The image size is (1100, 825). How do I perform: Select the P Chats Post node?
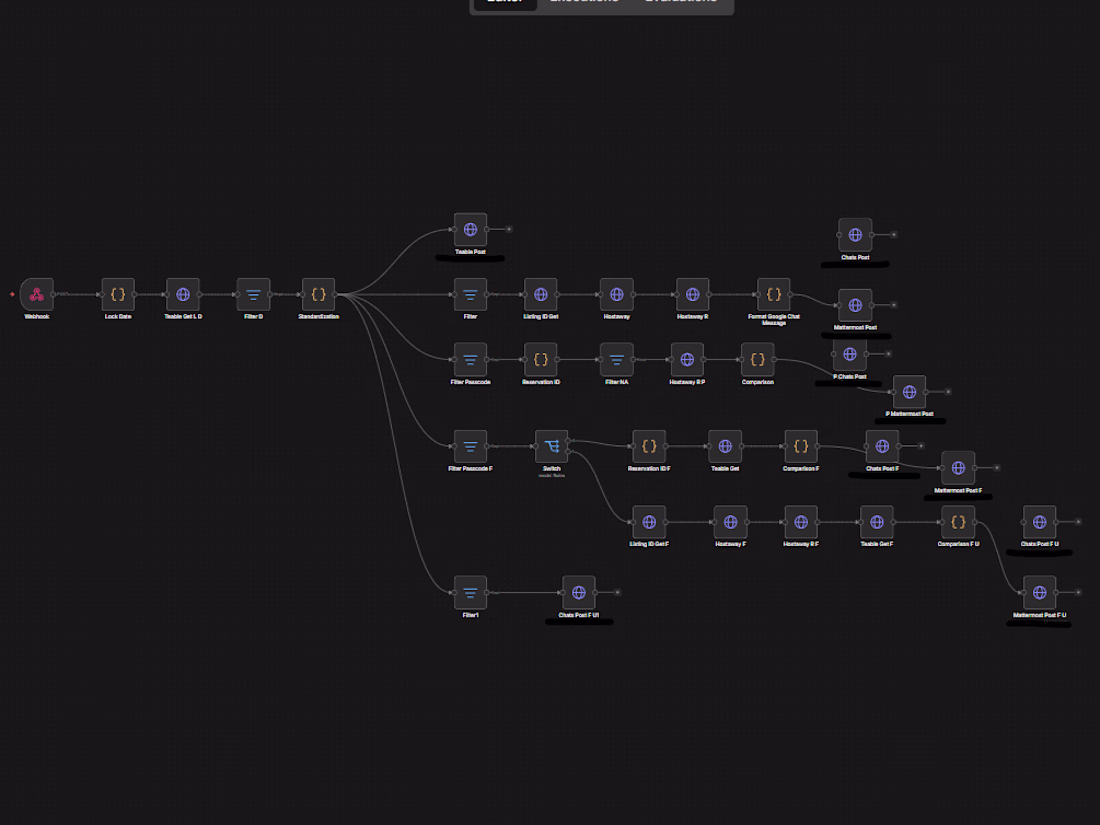point(850,354)
